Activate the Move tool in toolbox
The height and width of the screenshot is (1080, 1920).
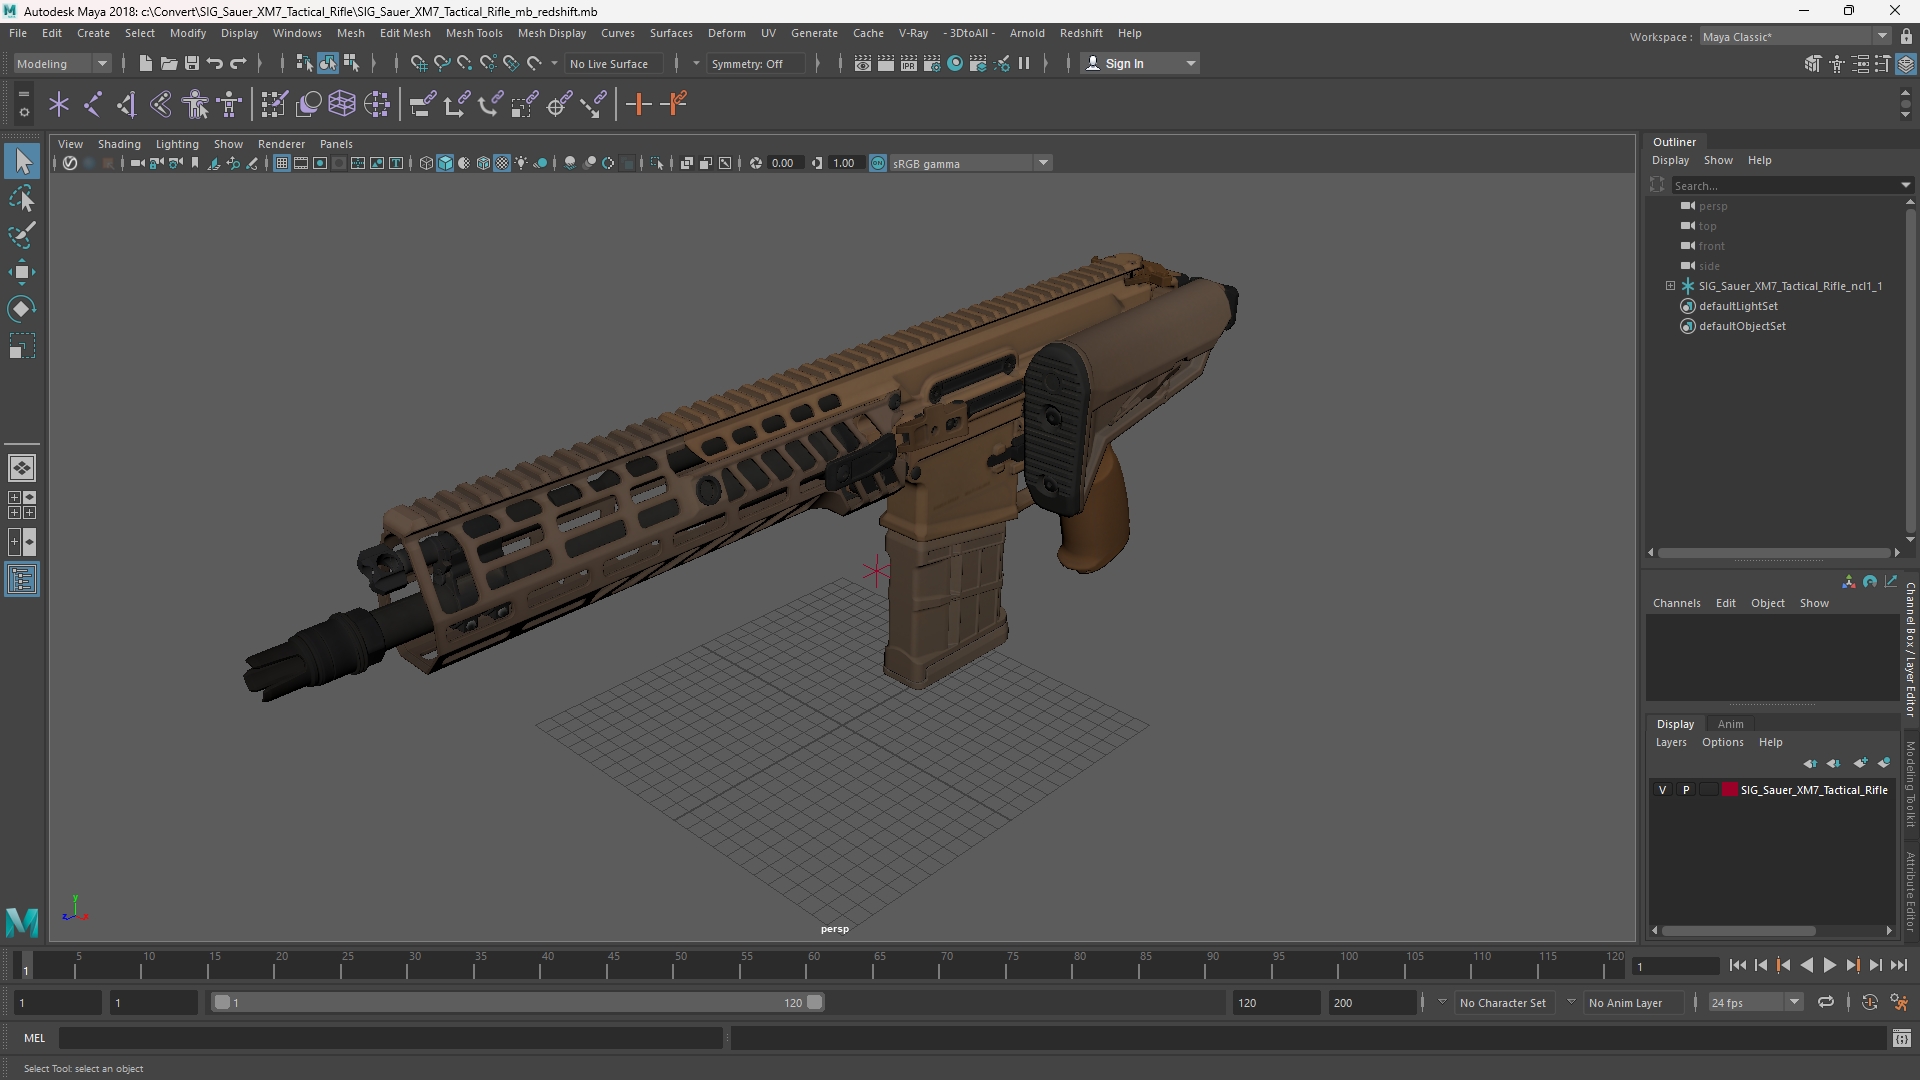click(x=22, y=272)
